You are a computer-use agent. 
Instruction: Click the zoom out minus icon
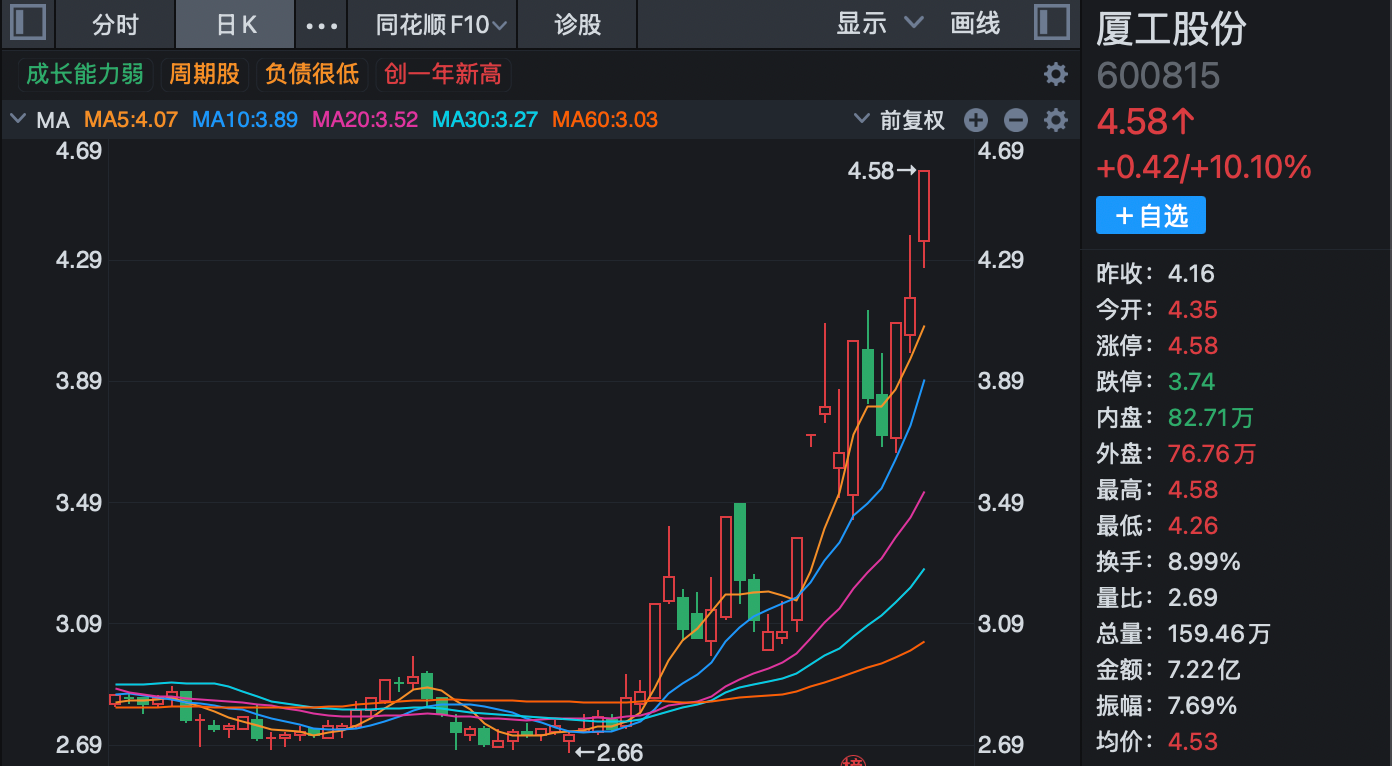pos(1016,121)
